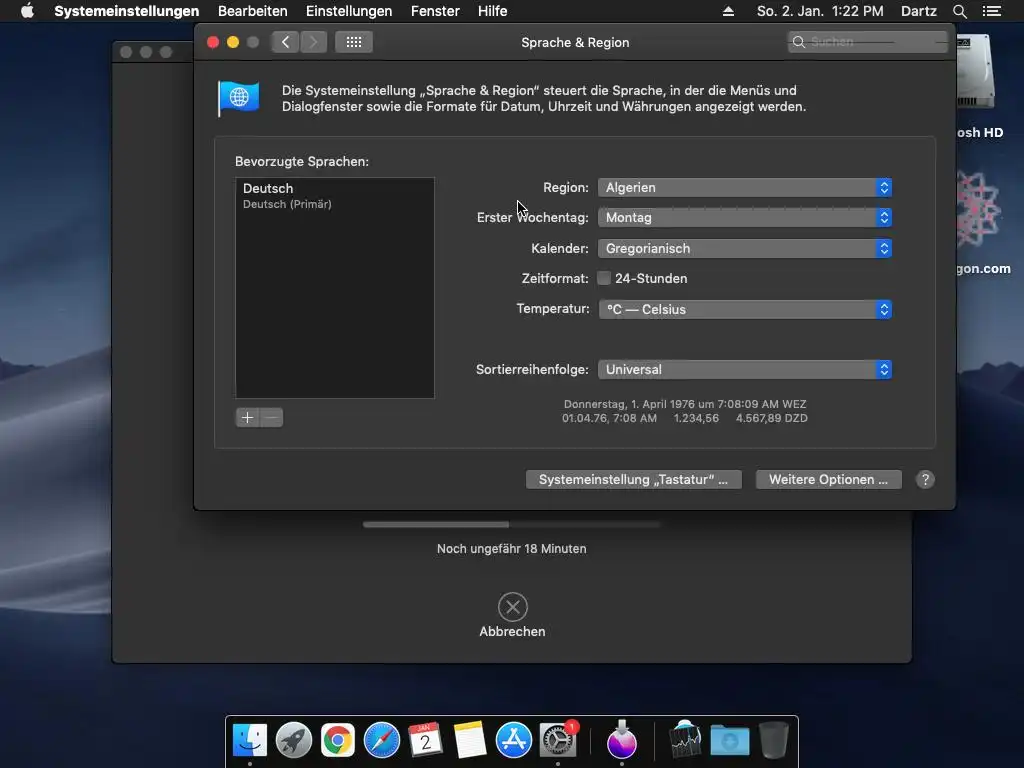This screenshot has height=768, width=1024.
Task: Open the Fenster menu
Action: 435,11
